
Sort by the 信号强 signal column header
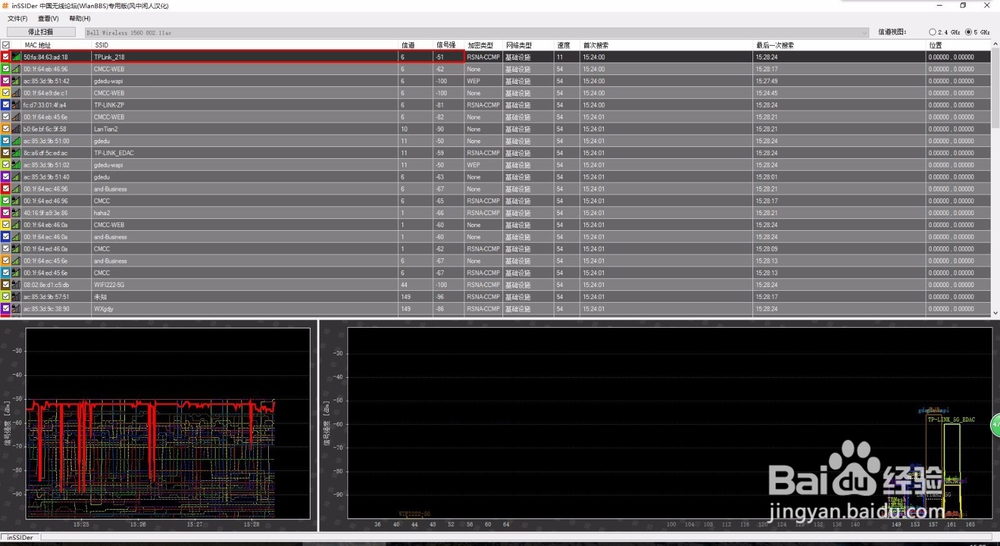(448, 45)
